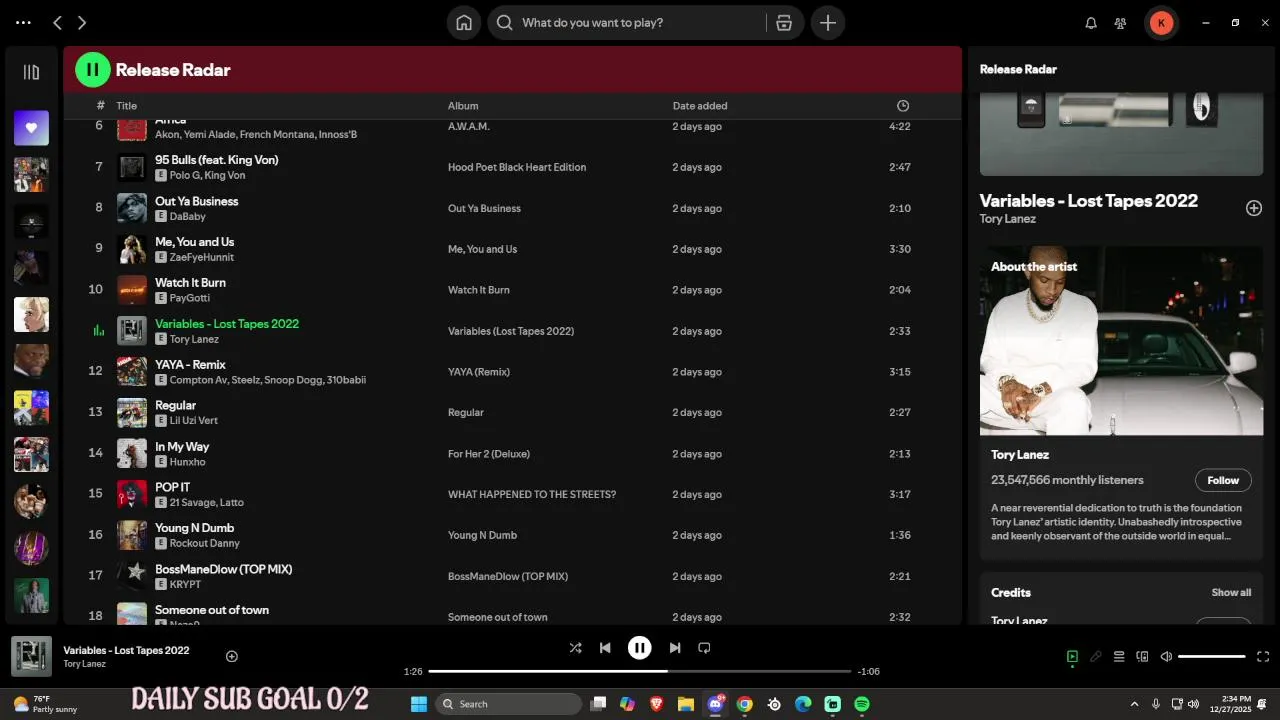This screenshot has width=1280, height=720.
Task: Open Microsoft Edge from the taskbar
Action: click(x=803, y=704)
